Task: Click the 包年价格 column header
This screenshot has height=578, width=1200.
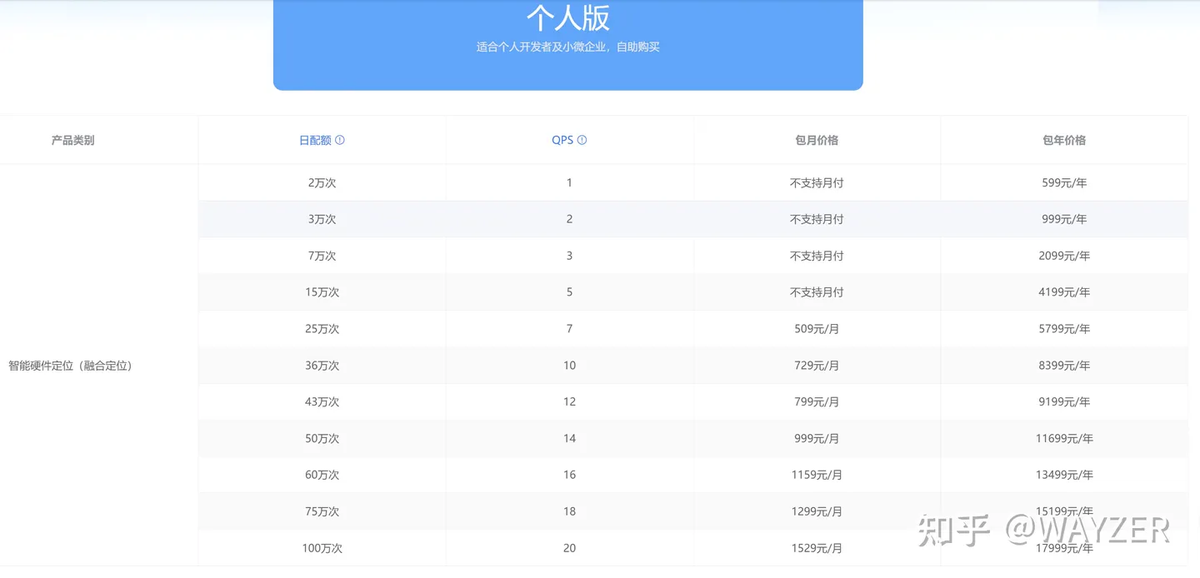Action: (1064, 141)
